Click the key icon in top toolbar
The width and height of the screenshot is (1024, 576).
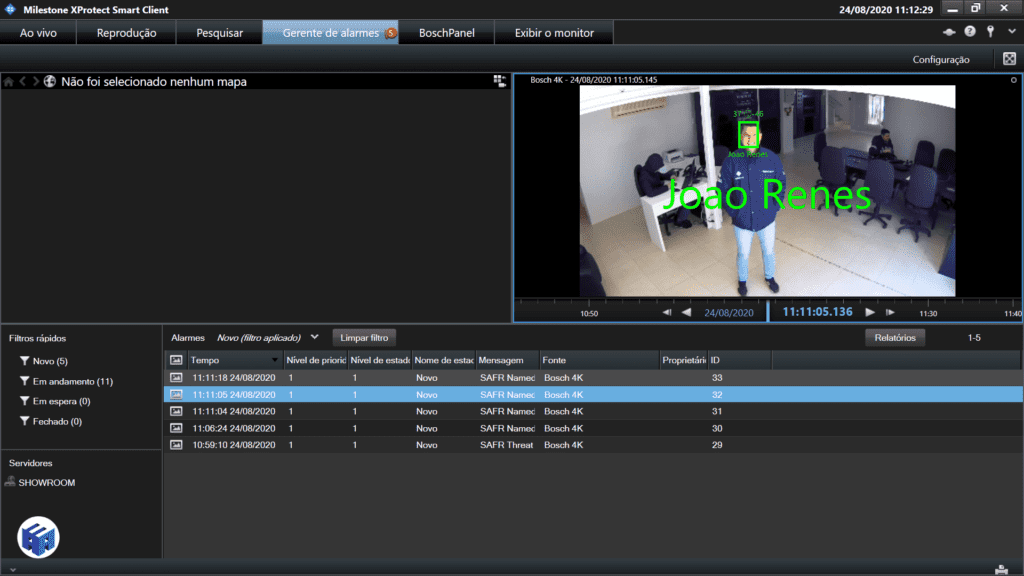click(990, 32)
